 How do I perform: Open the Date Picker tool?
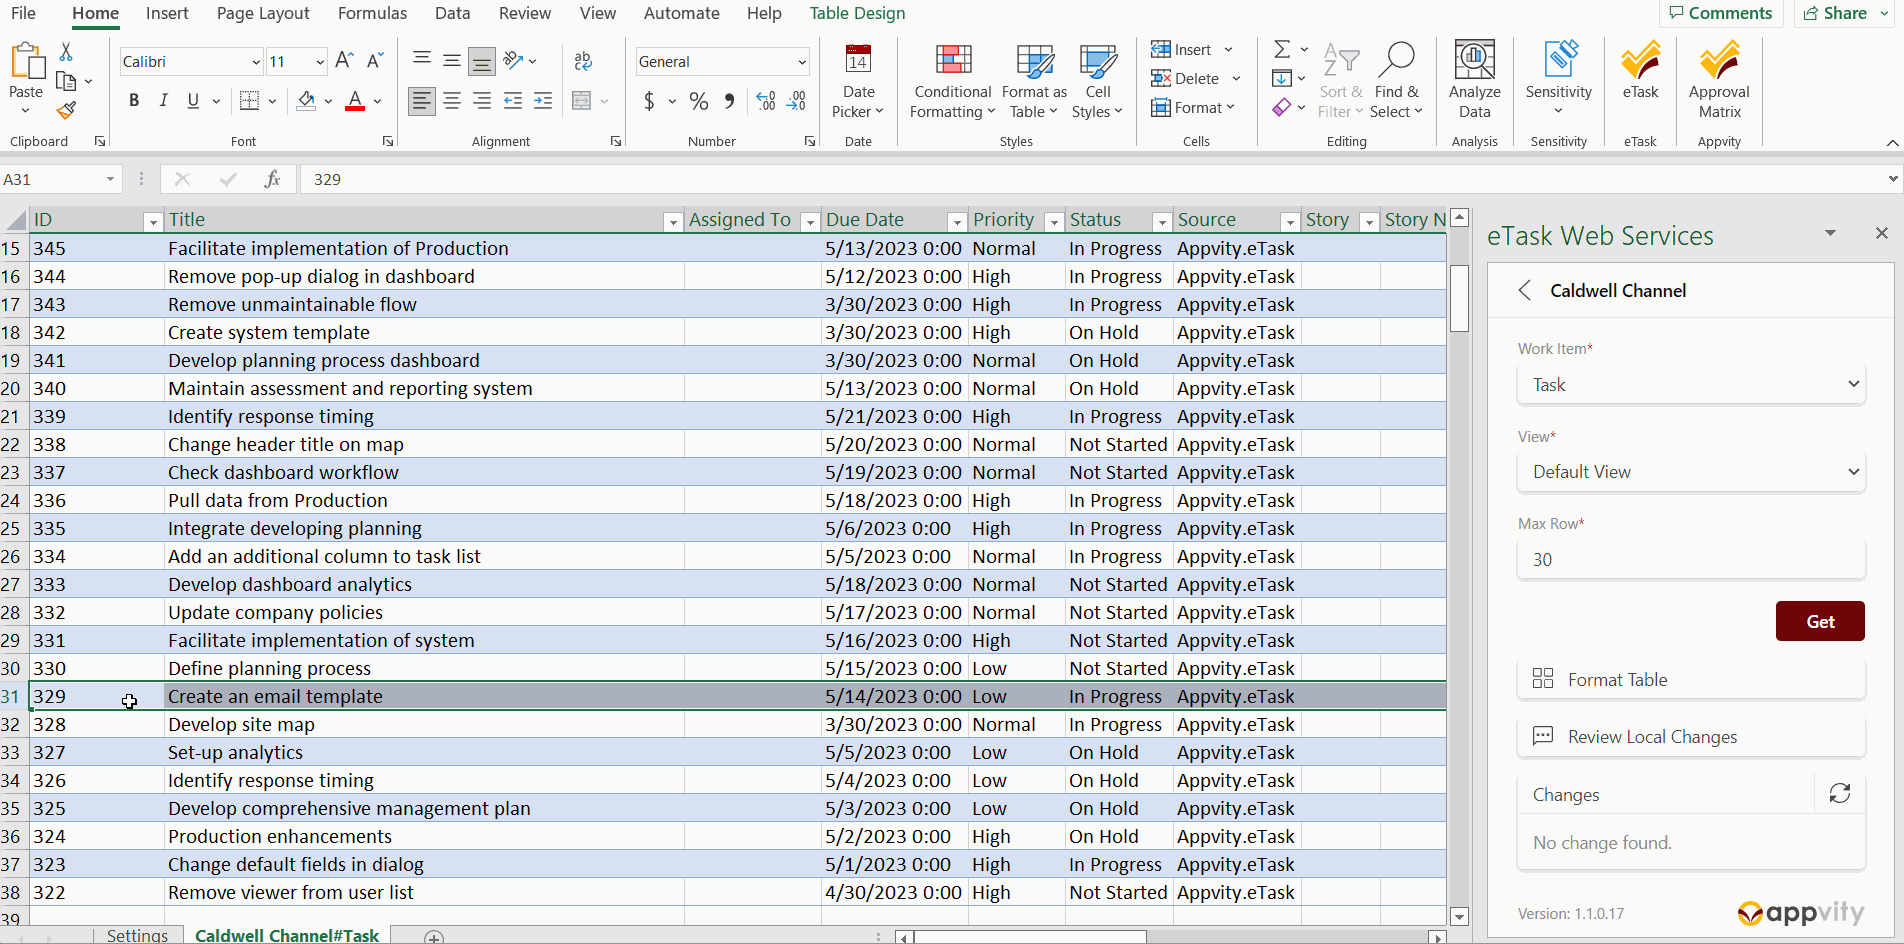point(857,81)
